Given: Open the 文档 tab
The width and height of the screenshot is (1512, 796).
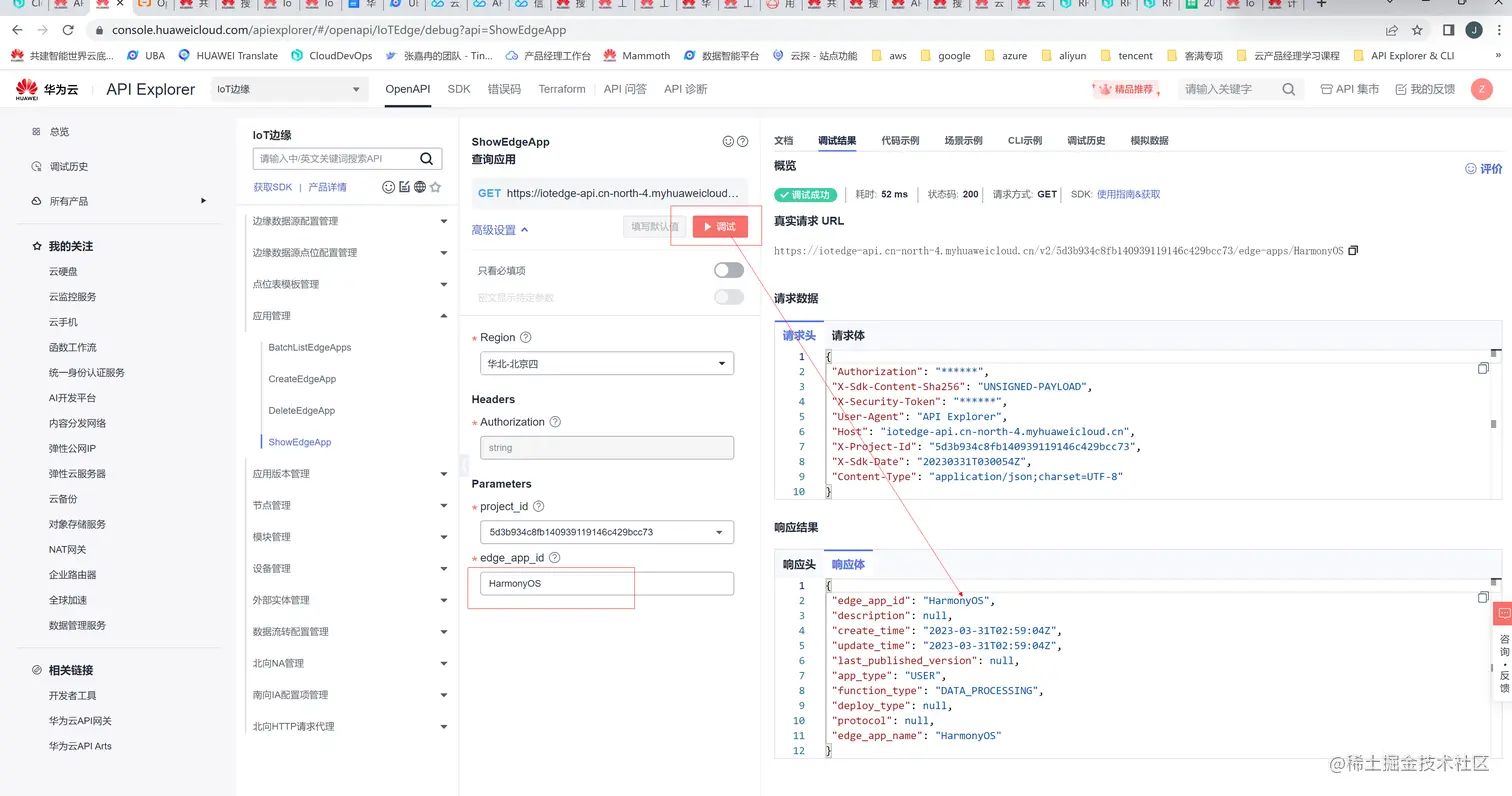Looking at the screenshot, I should tap(783, 141).
